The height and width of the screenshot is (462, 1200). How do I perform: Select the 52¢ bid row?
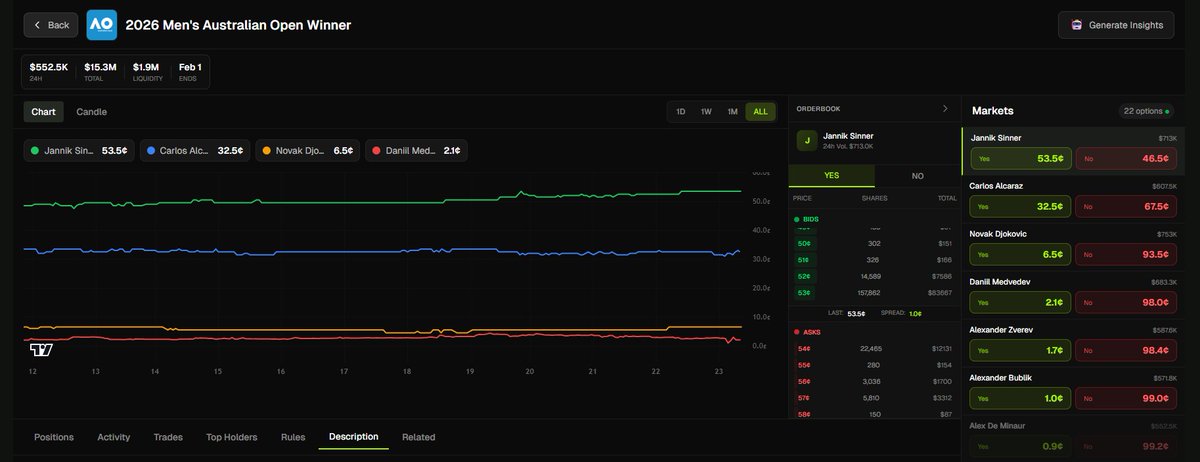pos(875,276)
